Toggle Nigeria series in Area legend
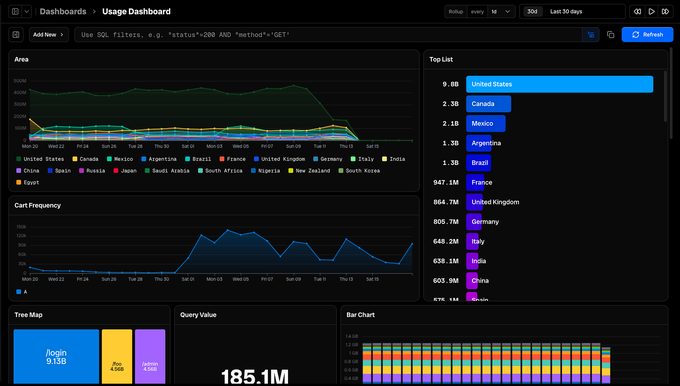This screenshot has height=386, width=680. pos(265,171)
